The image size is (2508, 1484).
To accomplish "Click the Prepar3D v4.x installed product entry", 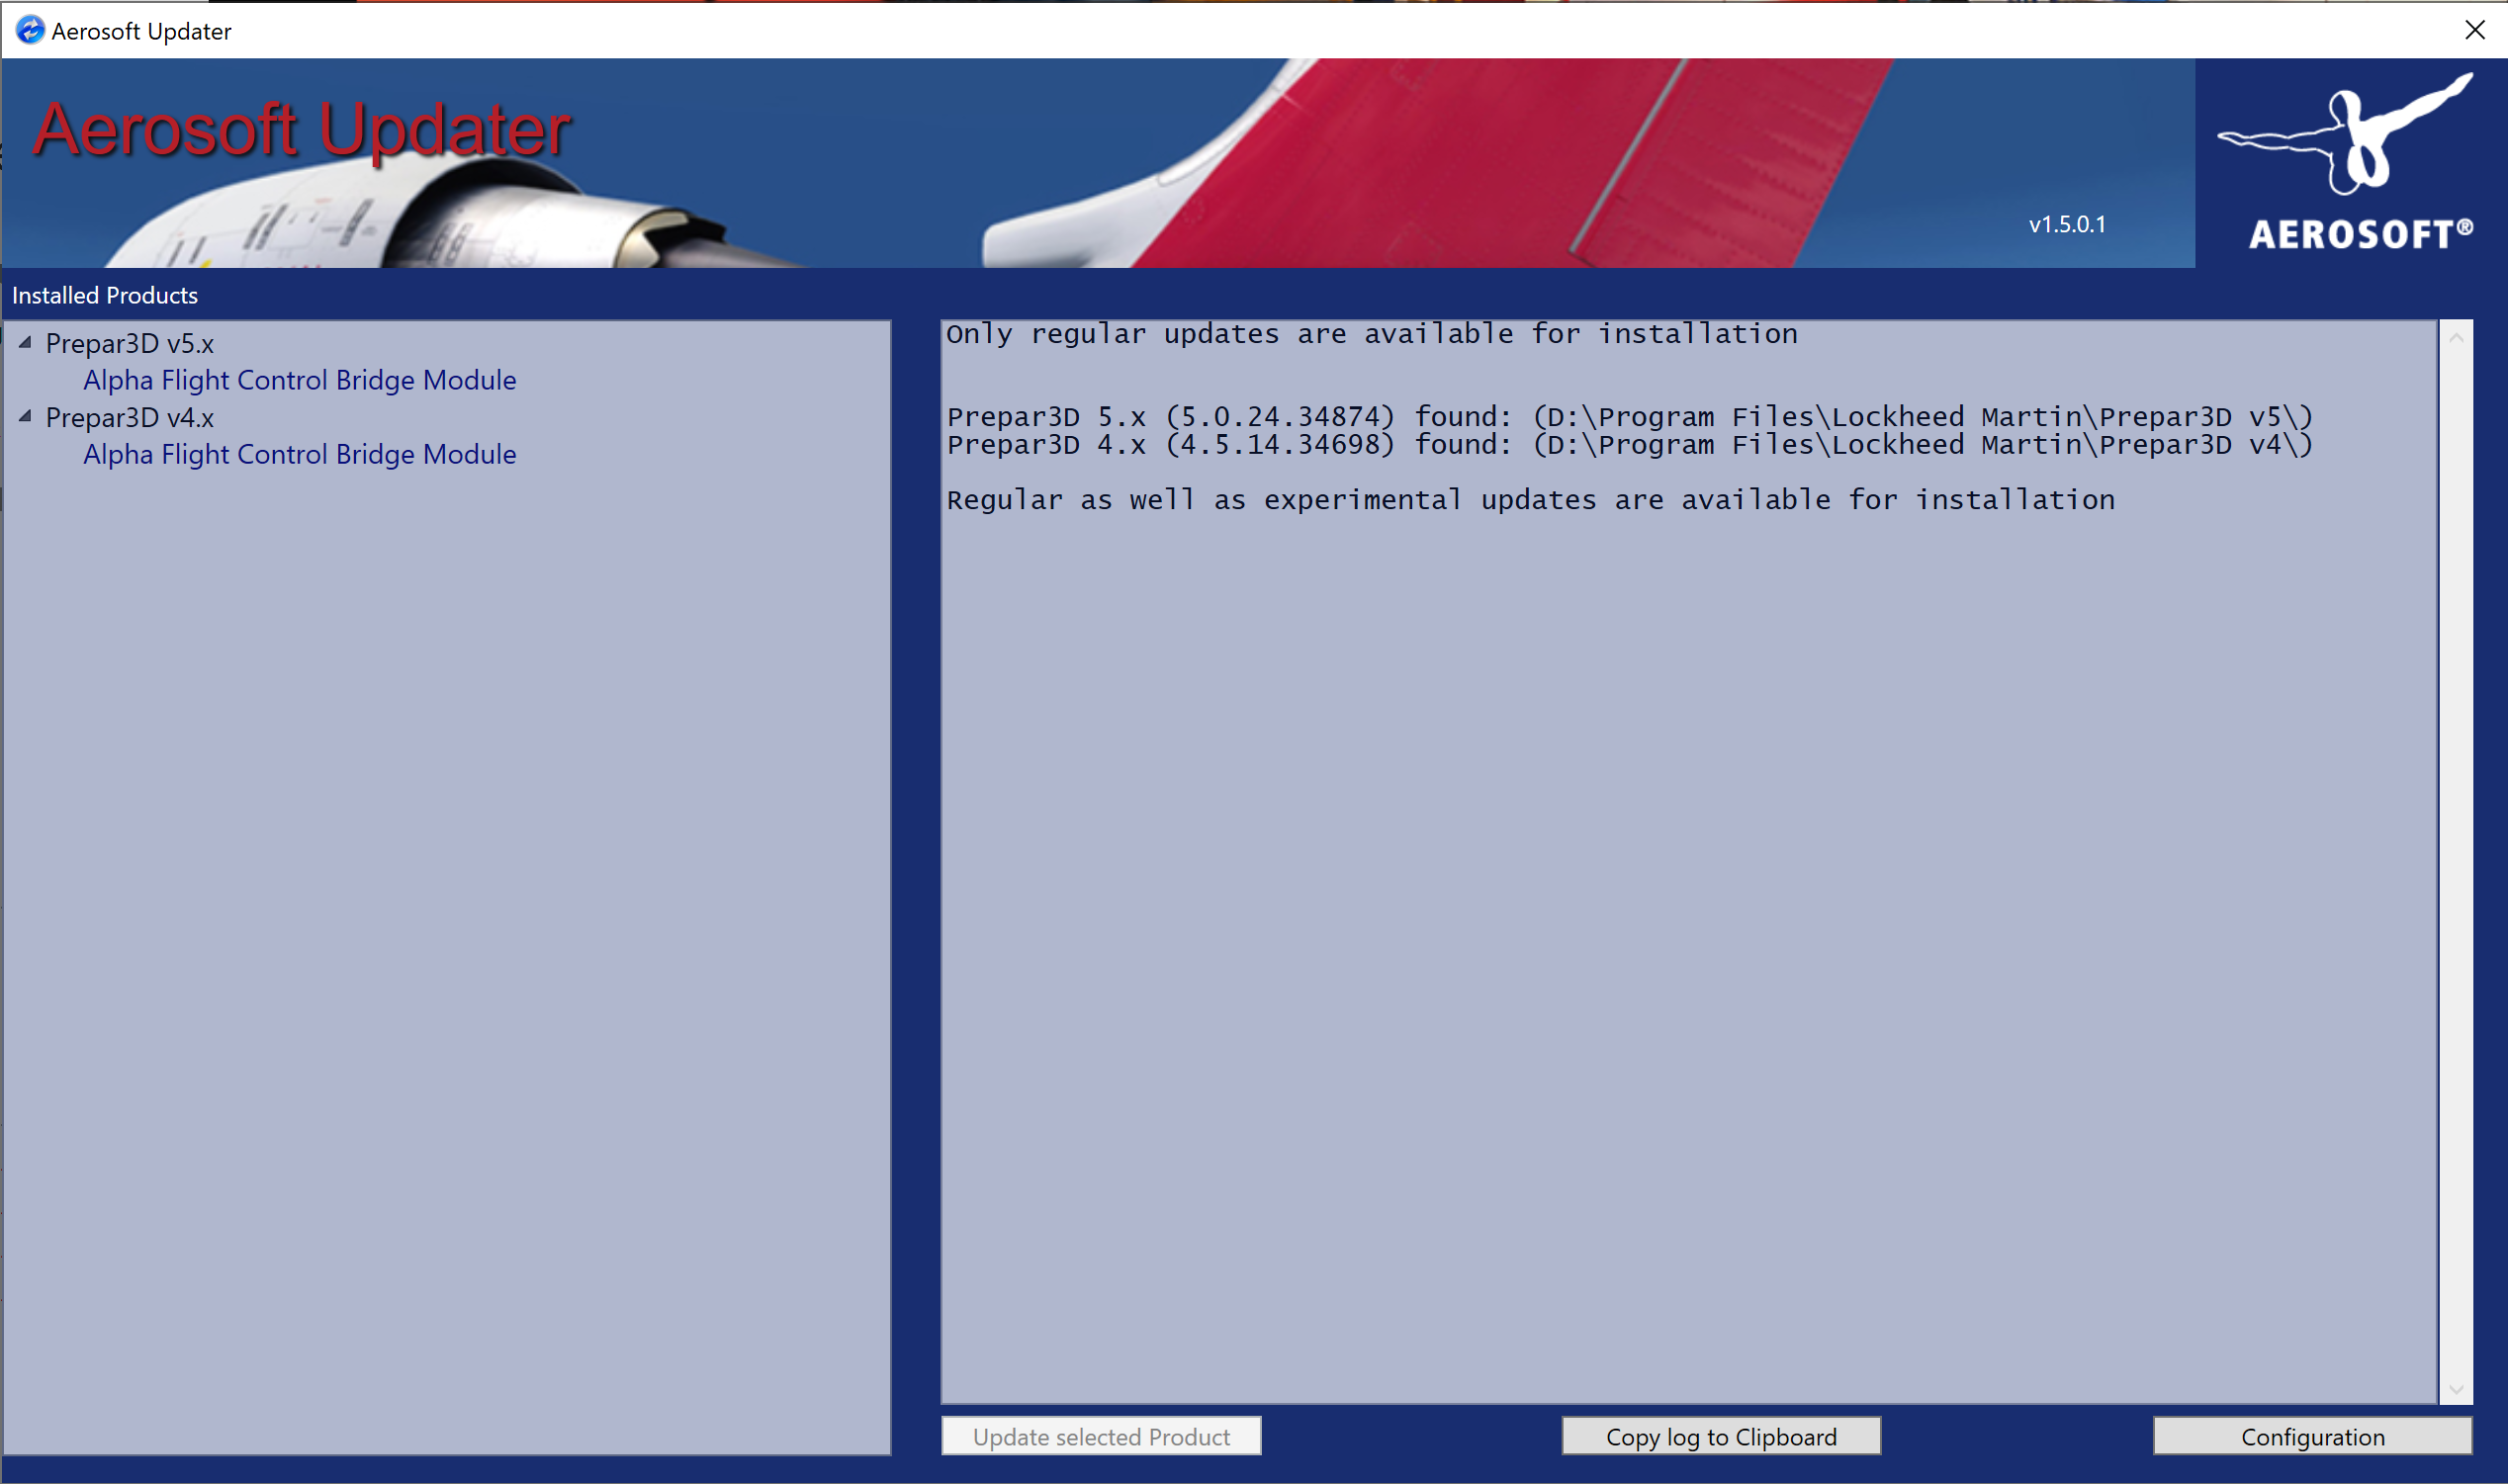I will pyautogui.click(x=133, y=415).
